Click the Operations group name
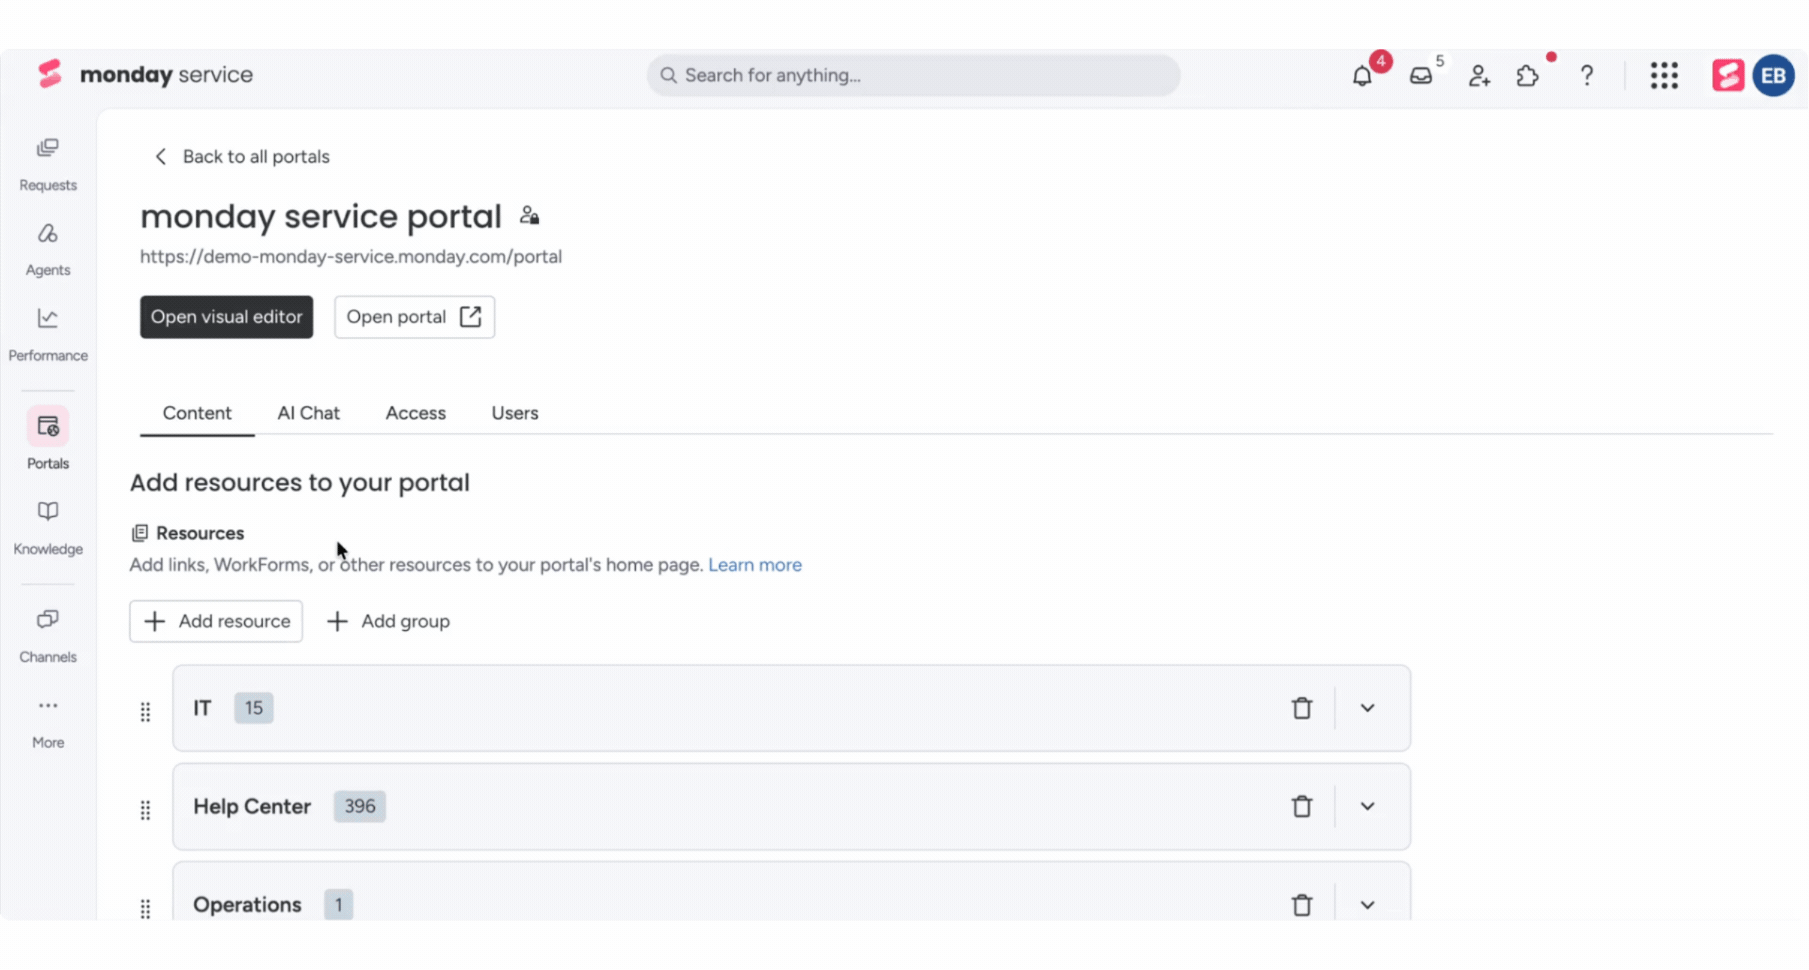Screen dimensions: 1809x970 247,905
